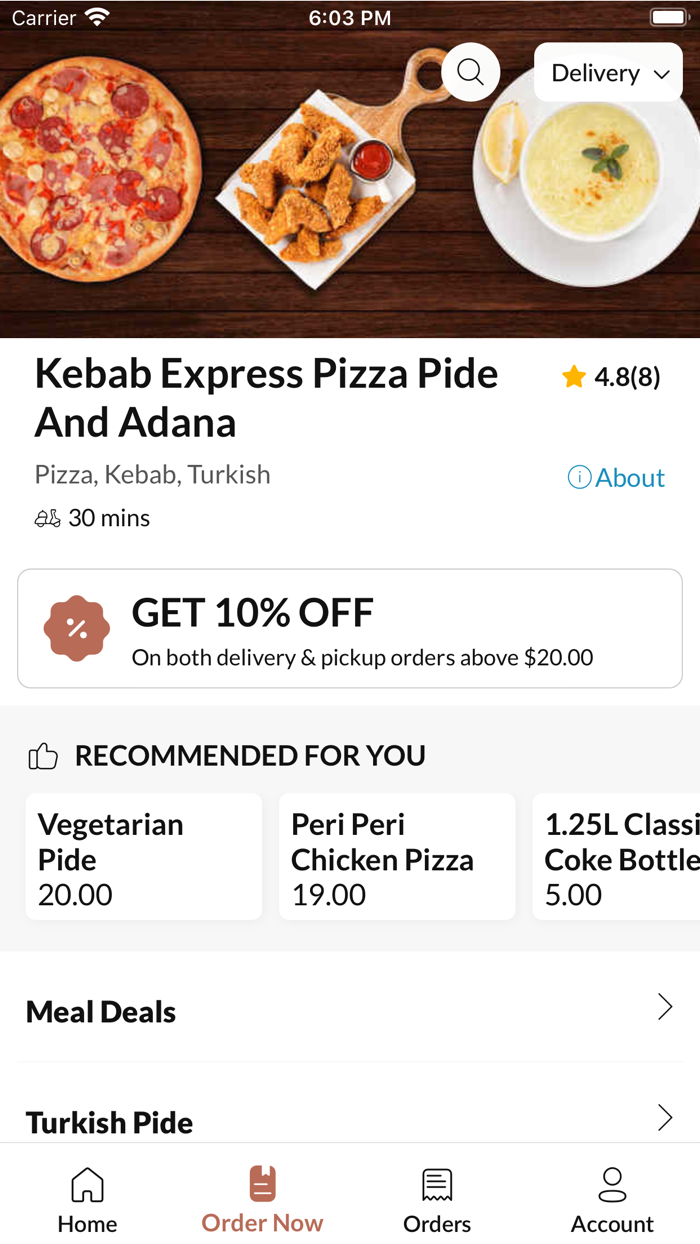Switch to the Orders tab
700x1244 pixels.
437,1198
